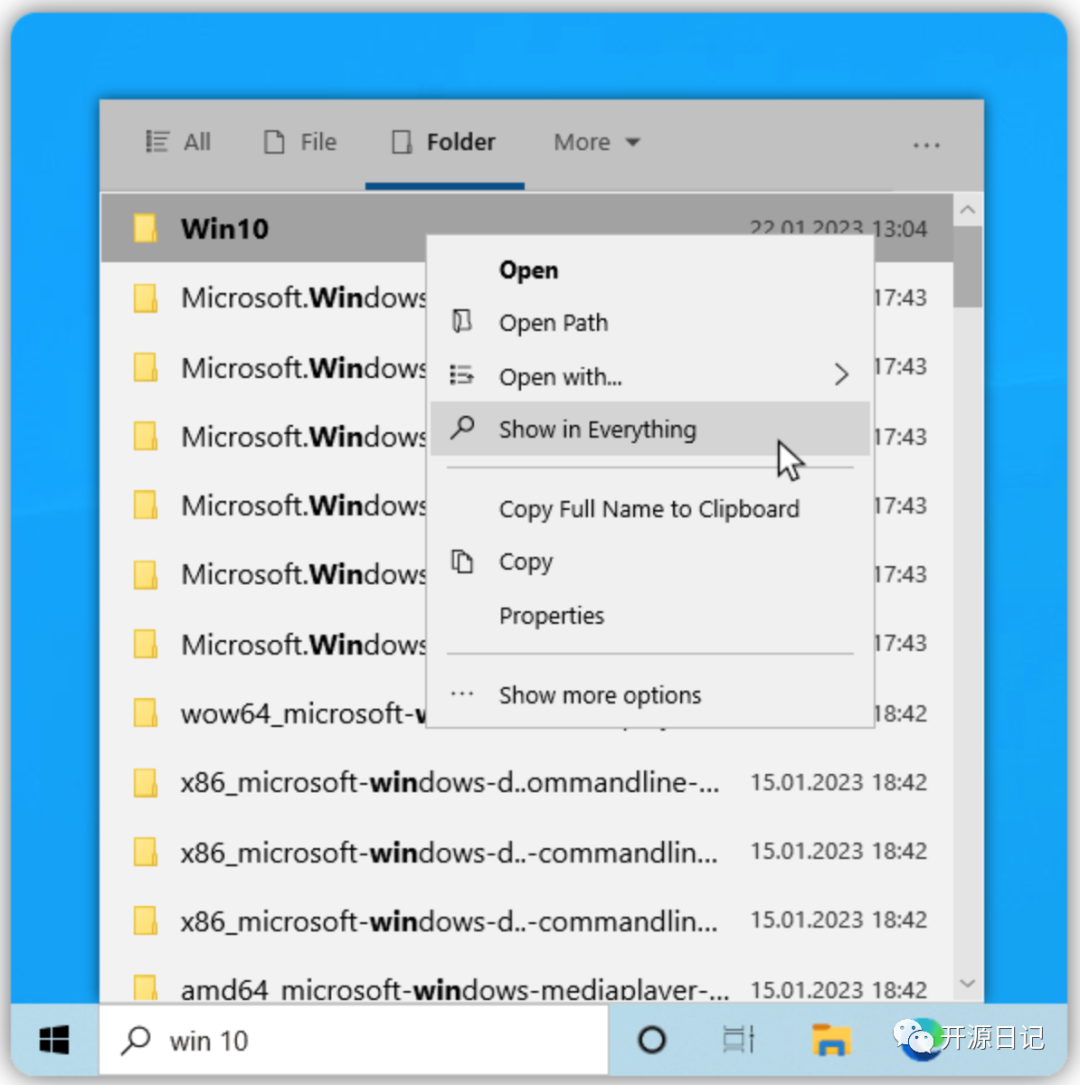Expand the Open with submenu arrow
Screen dimensions: 1080x1085
tap(841, 375)
